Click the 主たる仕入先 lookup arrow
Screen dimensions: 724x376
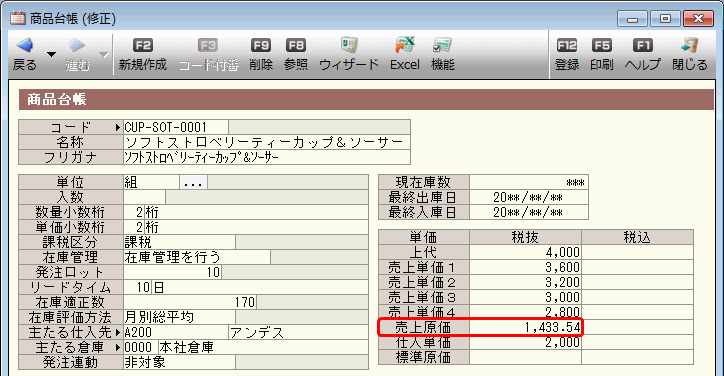[118, 332]
